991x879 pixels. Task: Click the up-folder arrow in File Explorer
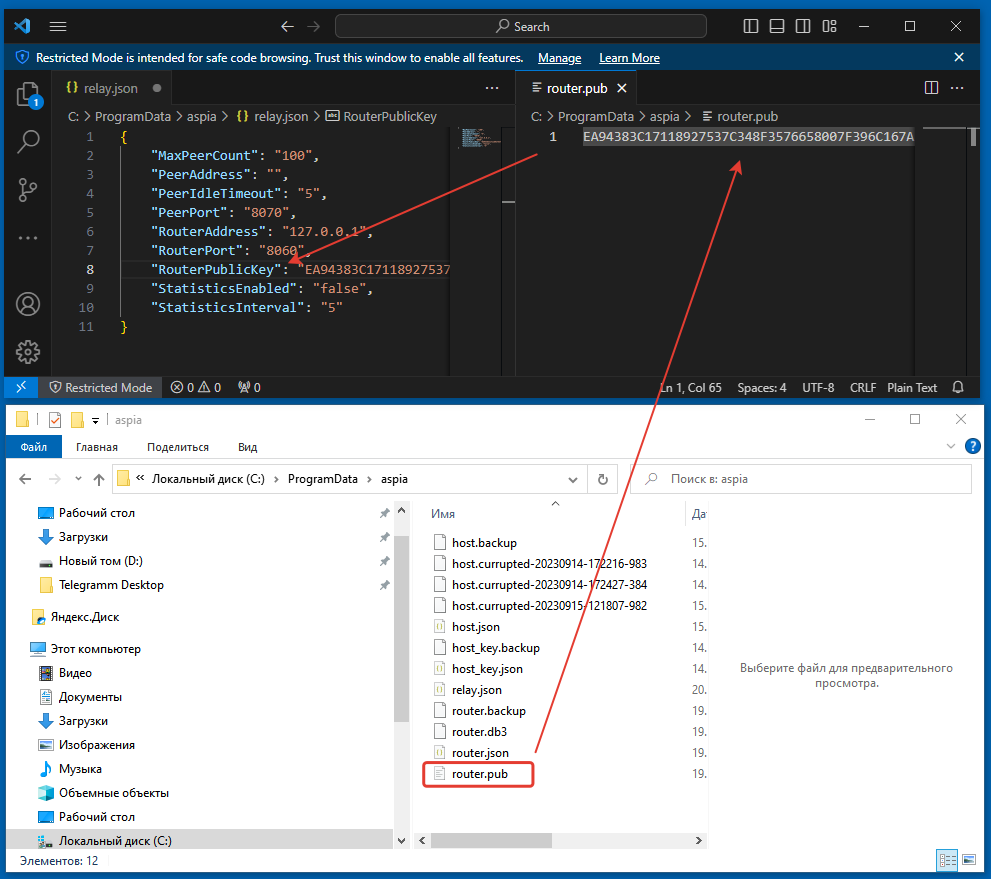98,479
